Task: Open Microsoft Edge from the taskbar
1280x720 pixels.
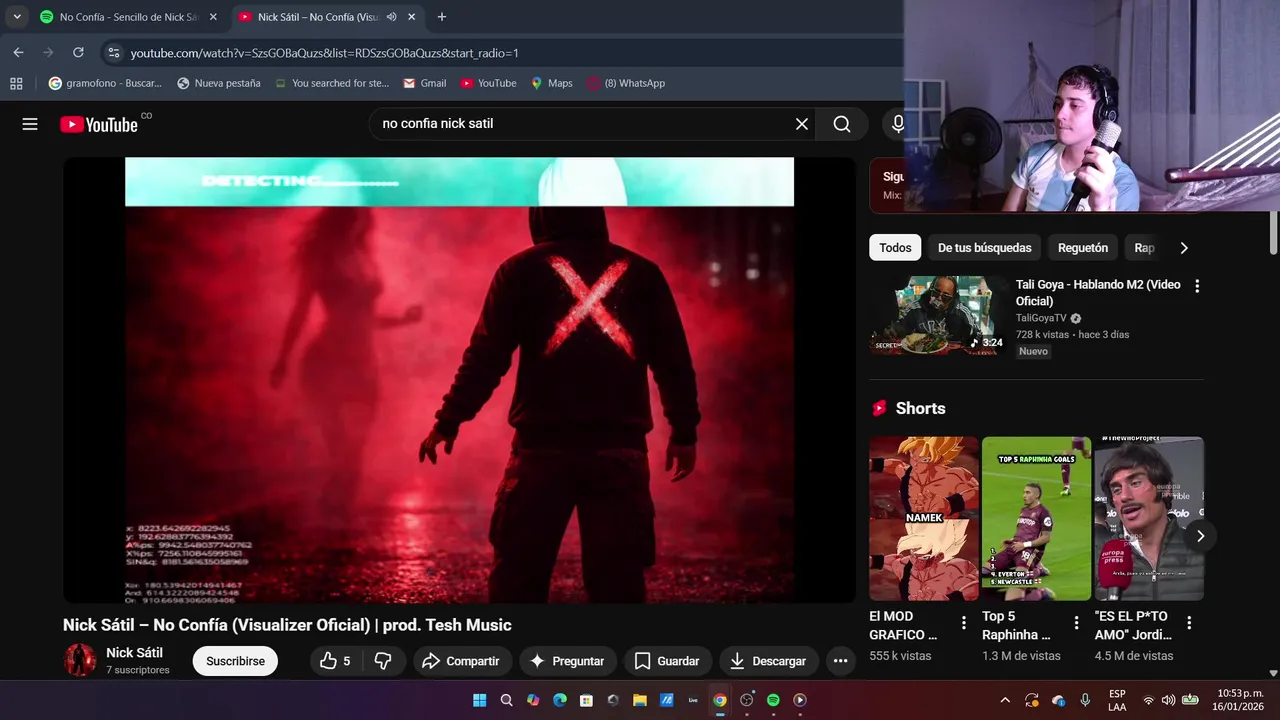Action: tap(560, 700)
